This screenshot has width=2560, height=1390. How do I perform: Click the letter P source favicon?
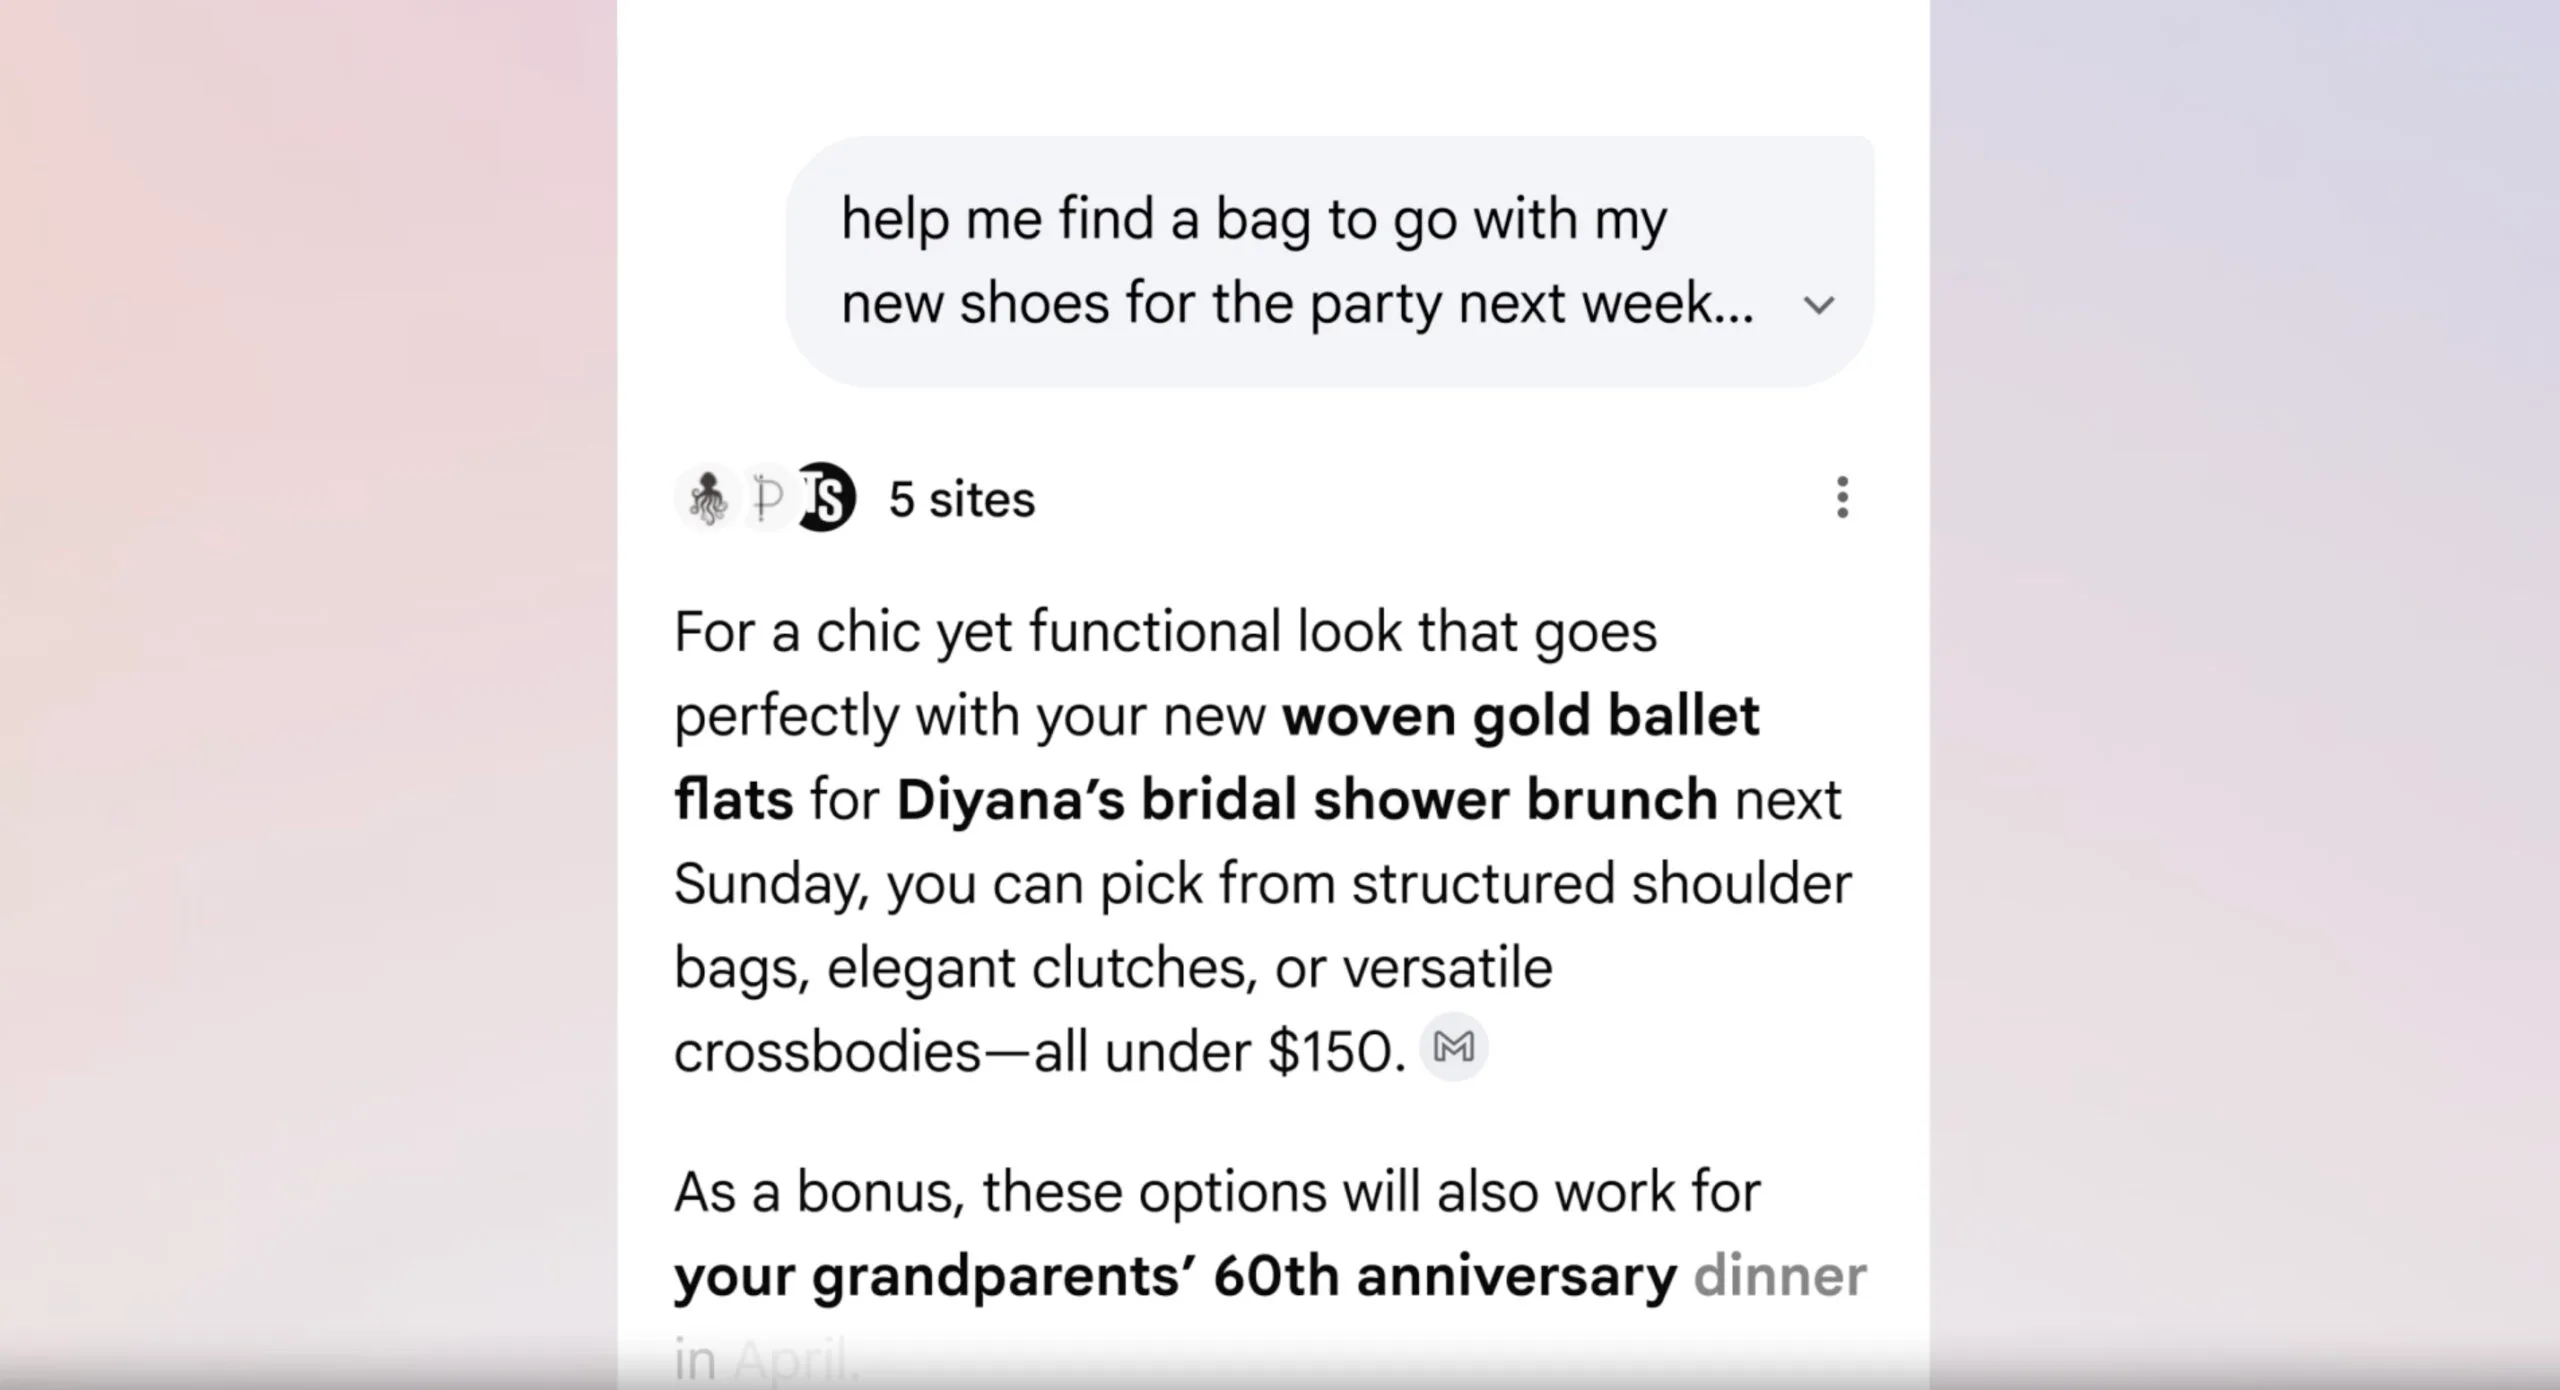(767, 498)
